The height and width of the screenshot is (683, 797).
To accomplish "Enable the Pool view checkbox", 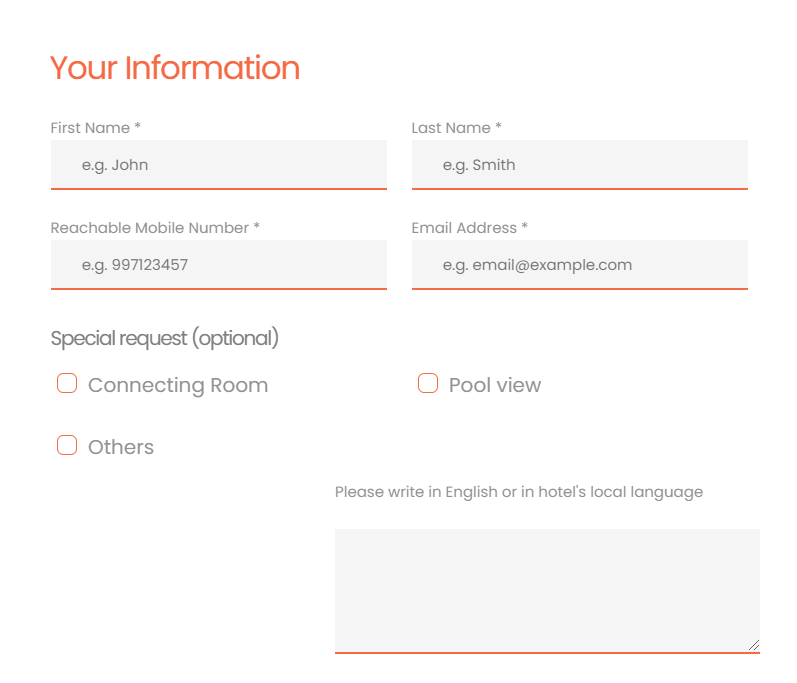I will click(x=428, y=383).
